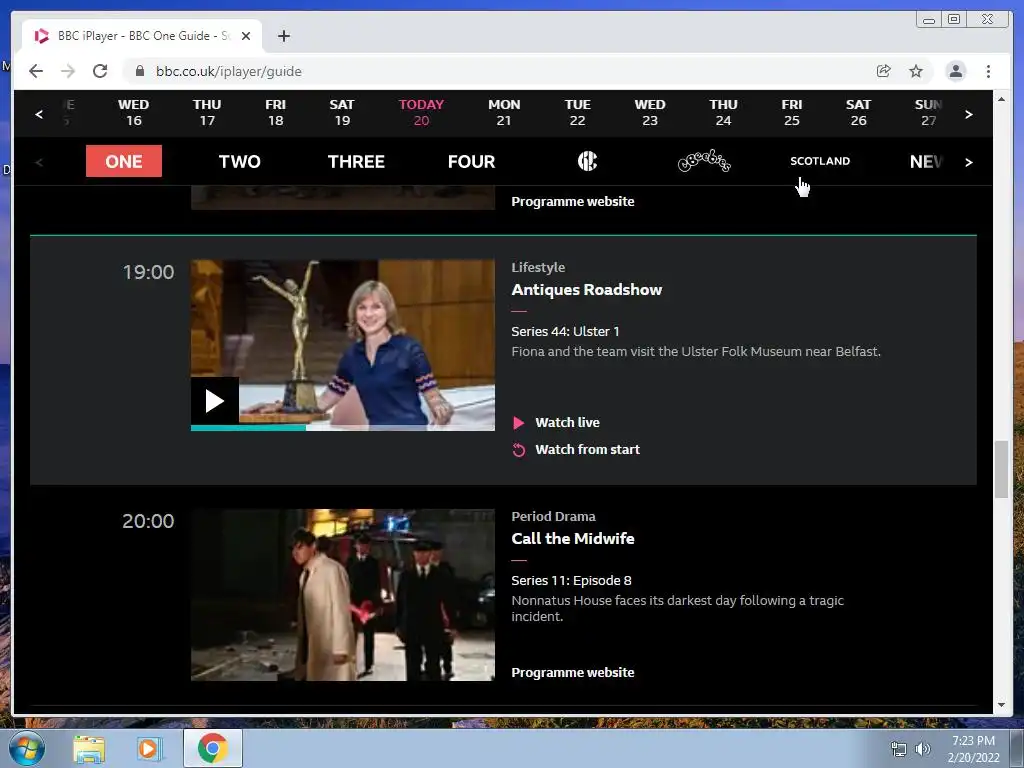The image size is (1024, 768).
Task: Select the BBC iPlayer browser tab
Action: [142, 36]
